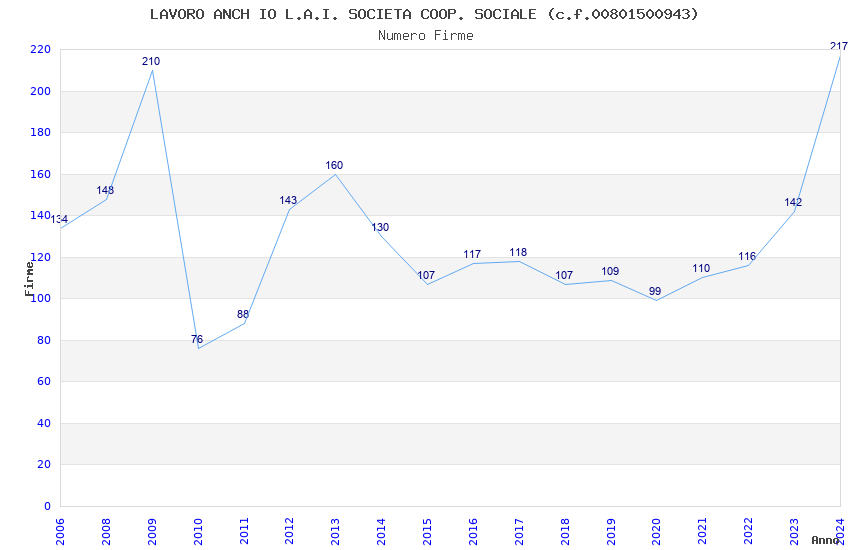The height and width of the screenshot is (550, 850).
Task: Select the y-axis value 60
Action: [x=43, y=381]
